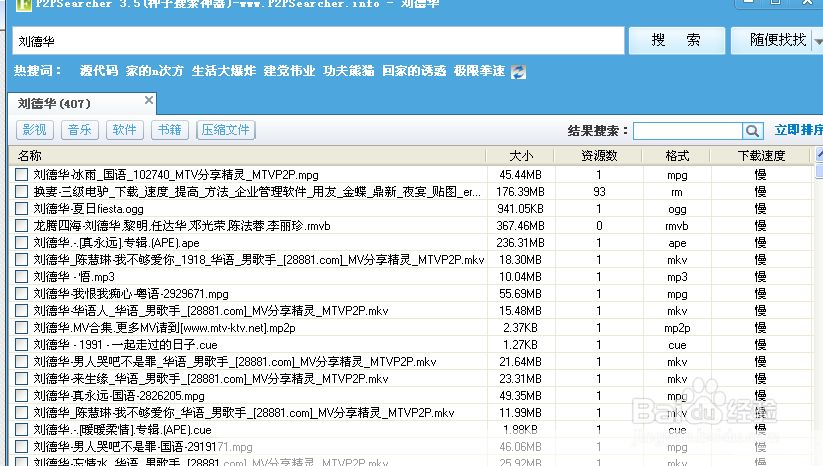
Task: Check the box for 刘德华-冰雨_国语 mpg
Action: (x=22, y=174)
